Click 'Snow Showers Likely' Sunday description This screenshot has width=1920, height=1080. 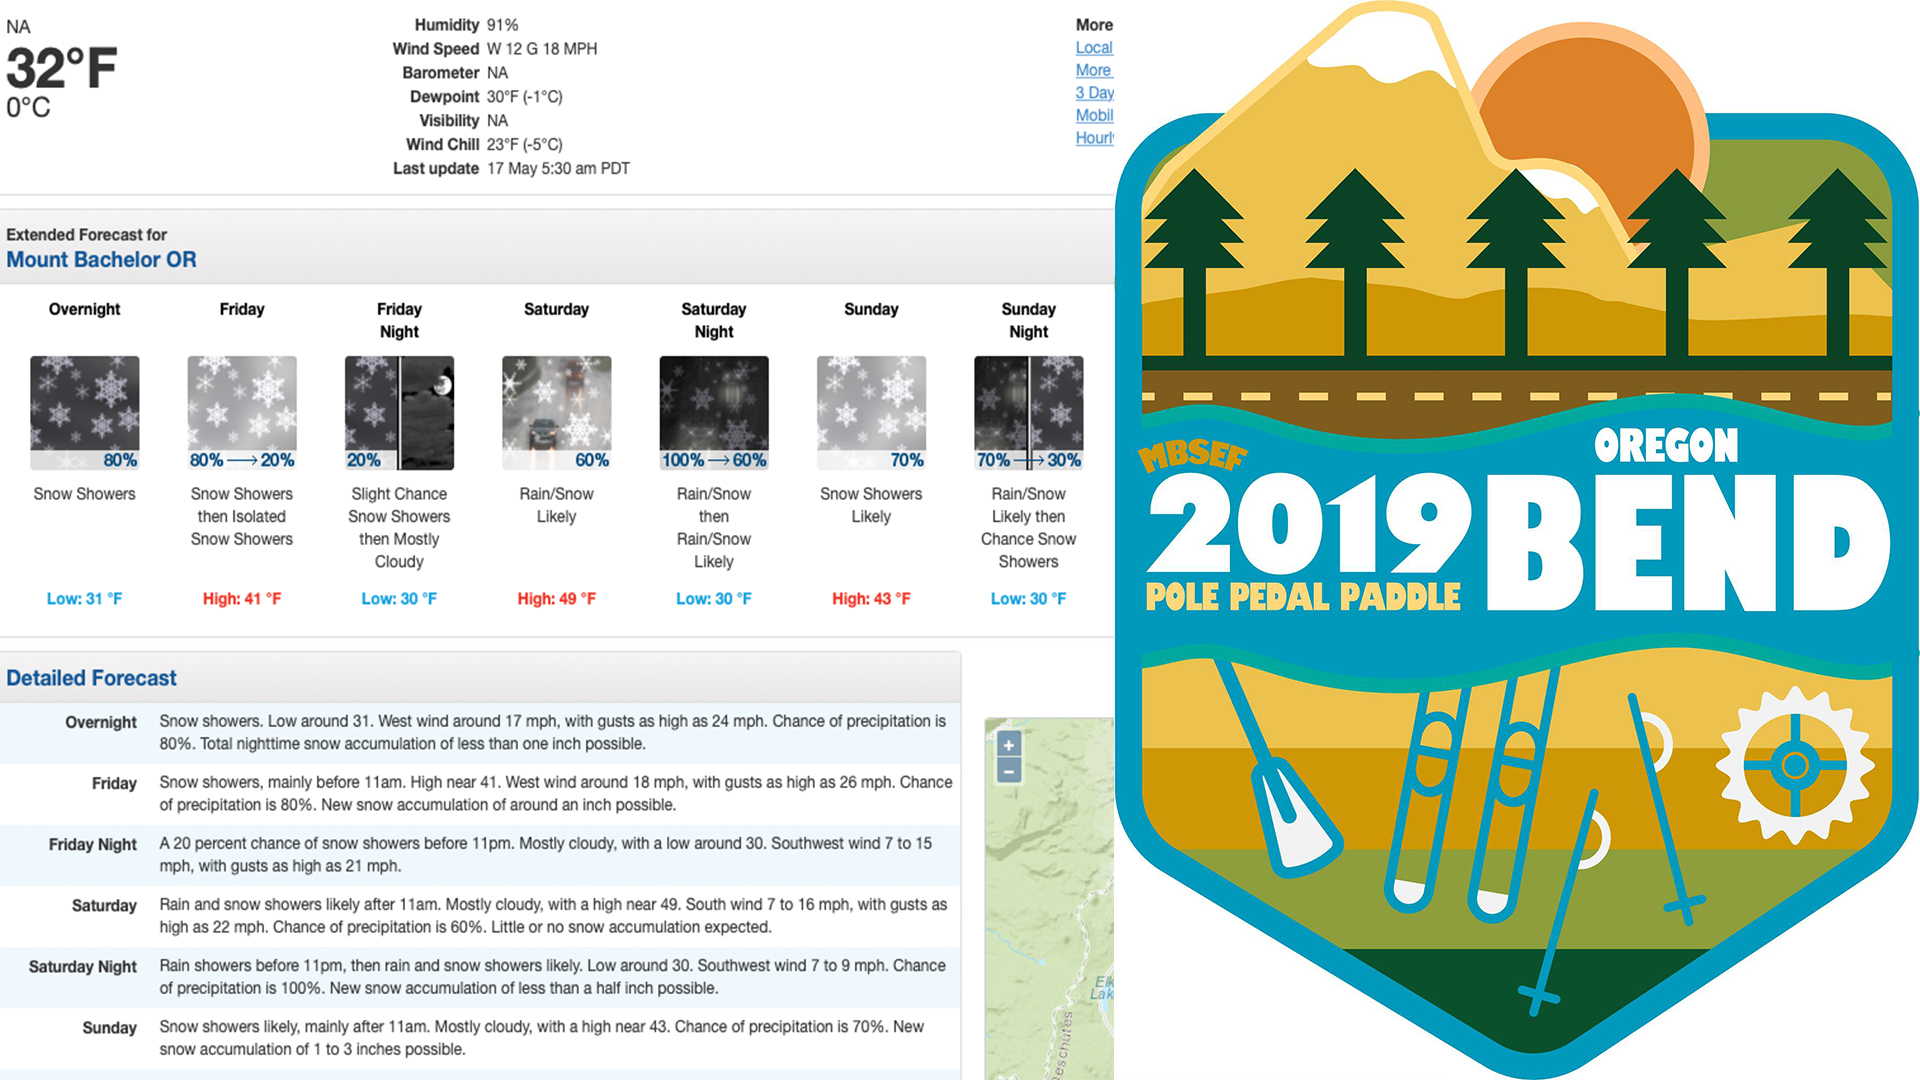871,505
